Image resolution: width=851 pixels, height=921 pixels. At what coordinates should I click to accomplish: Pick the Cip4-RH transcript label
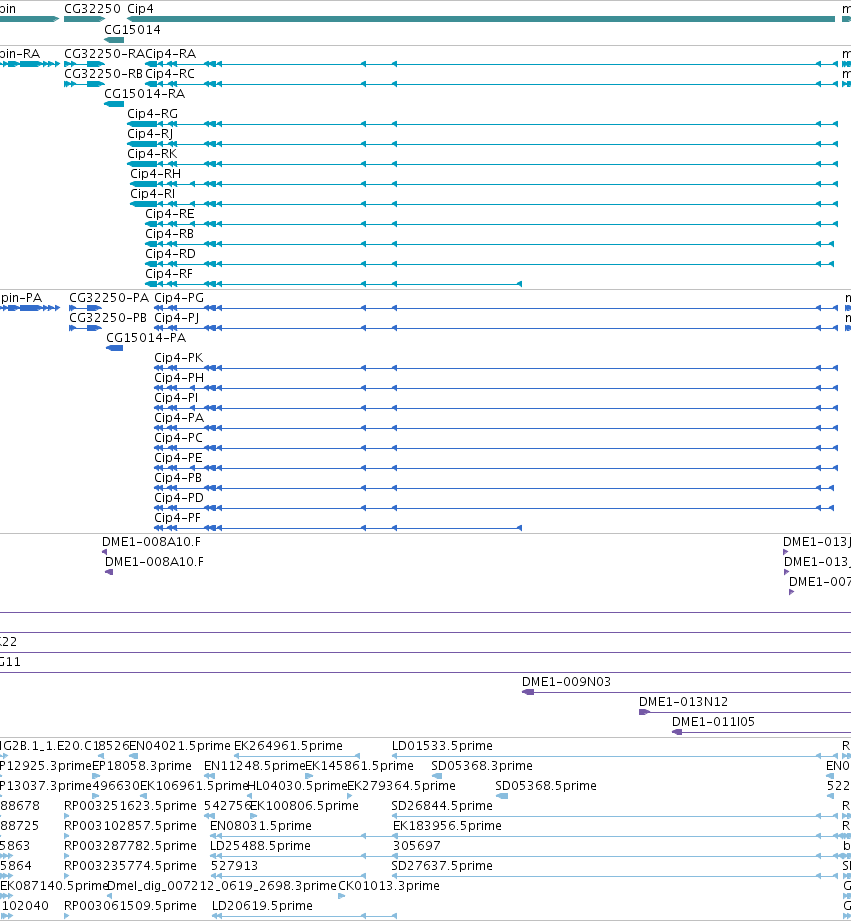click(156, 173)
